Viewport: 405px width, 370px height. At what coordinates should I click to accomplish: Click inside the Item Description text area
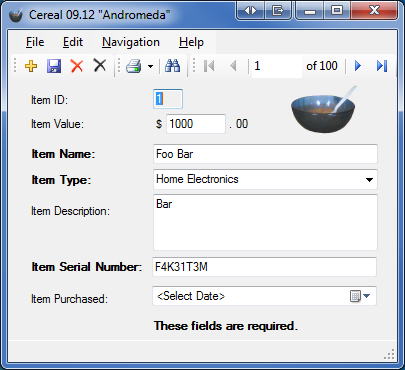pyautogui.click(x=265, y=222)
